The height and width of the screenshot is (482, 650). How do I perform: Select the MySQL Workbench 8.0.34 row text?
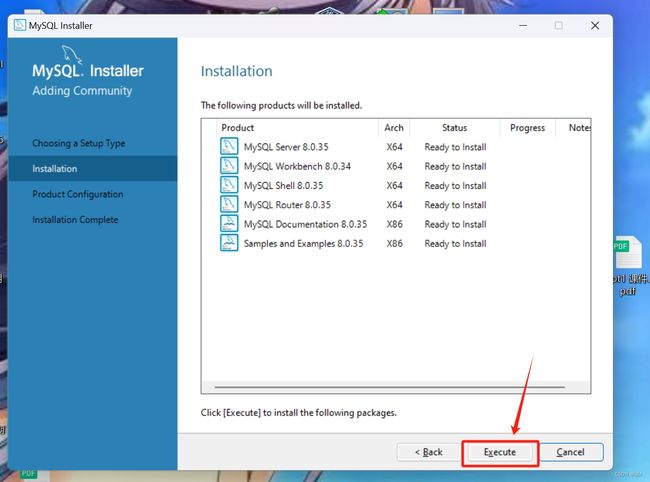tap(297, 166)
